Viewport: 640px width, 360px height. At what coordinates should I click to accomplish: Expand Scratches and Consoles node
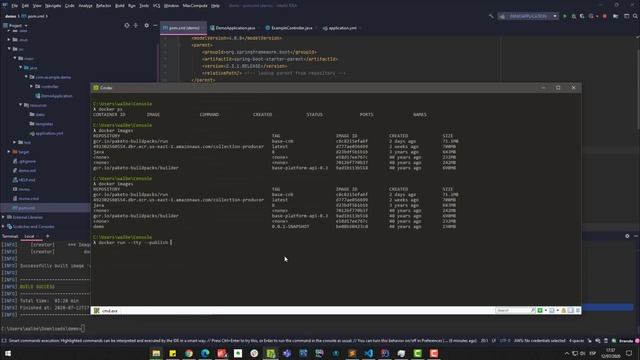click(x=4, y=227)
